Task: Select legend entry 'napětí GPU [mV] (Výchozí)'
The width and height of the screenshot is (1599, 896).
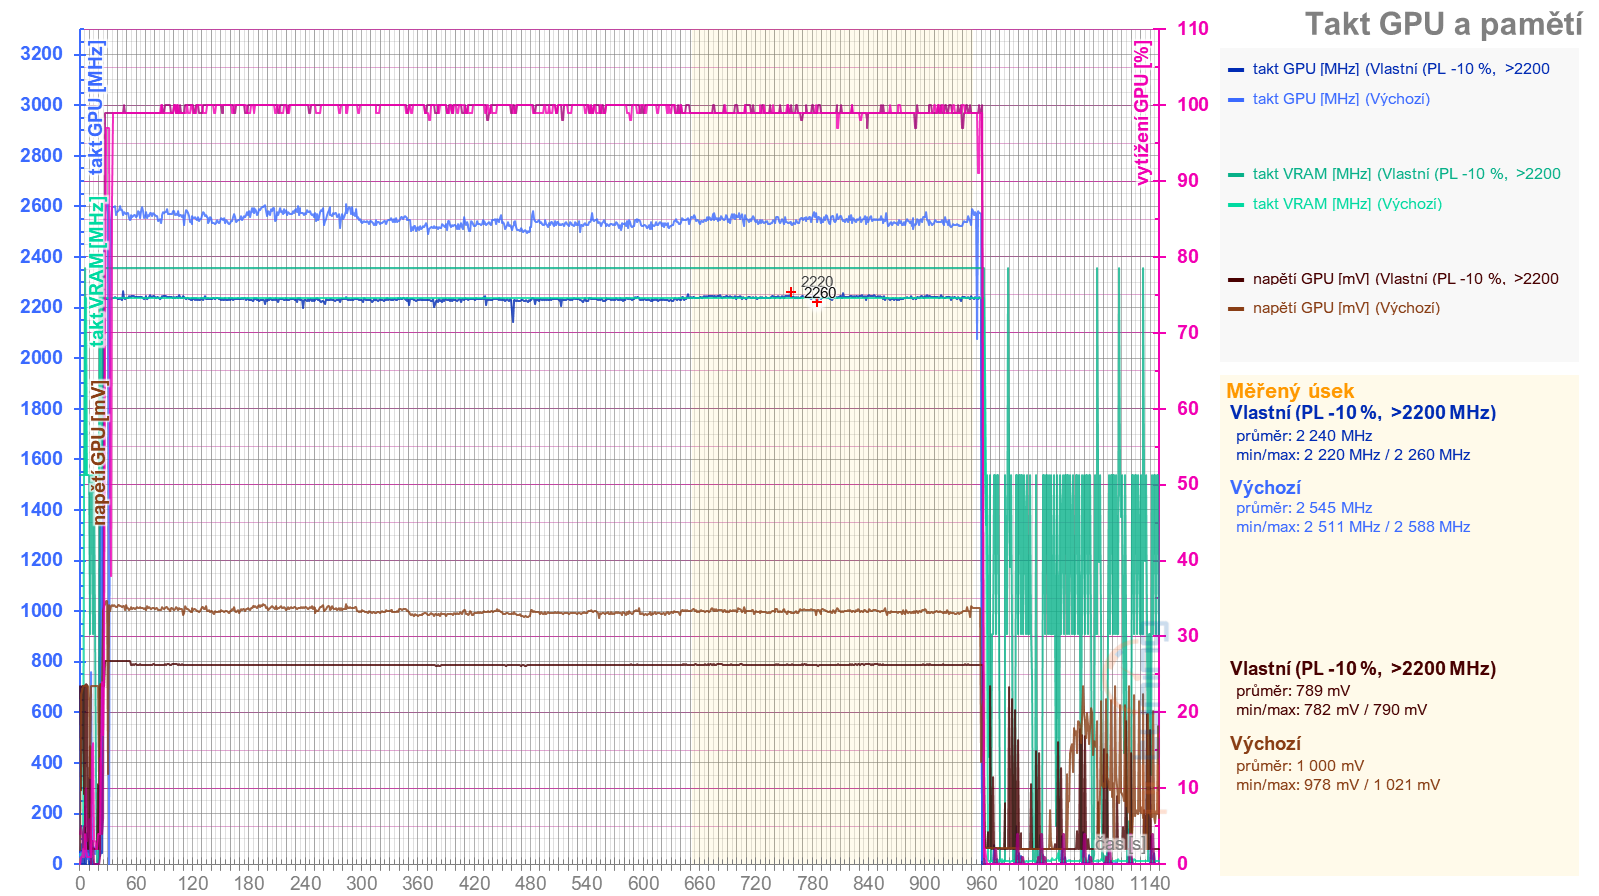Action: (1346, 308)
